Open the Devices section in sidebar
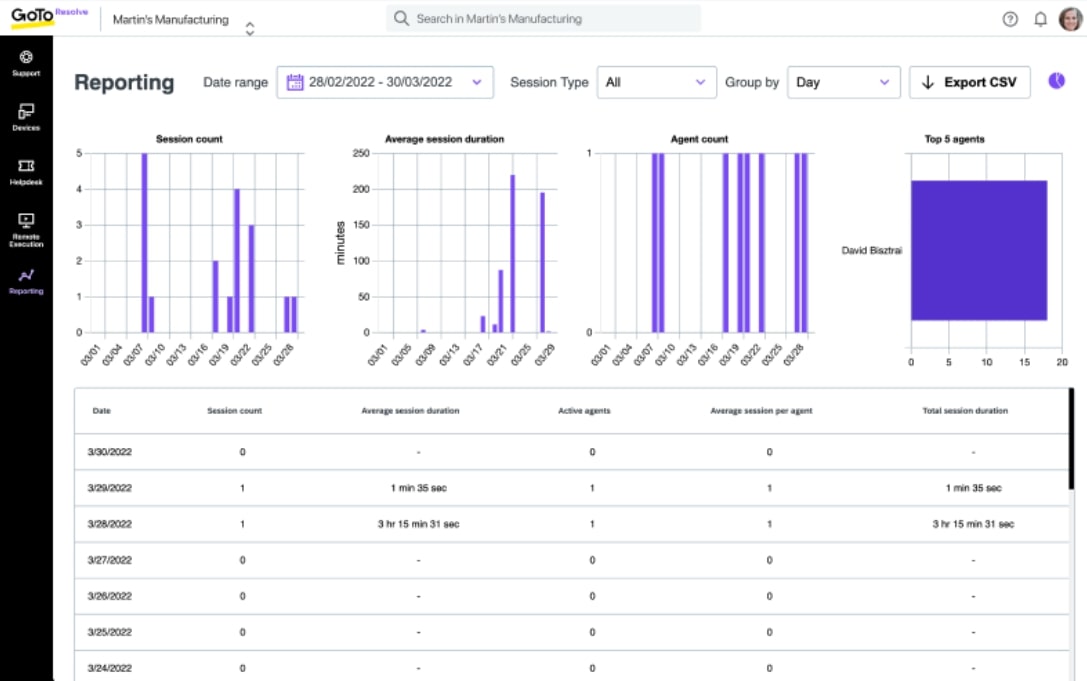Image resolution: width=1087 pixels, height=681 pixels. (26, 116)
